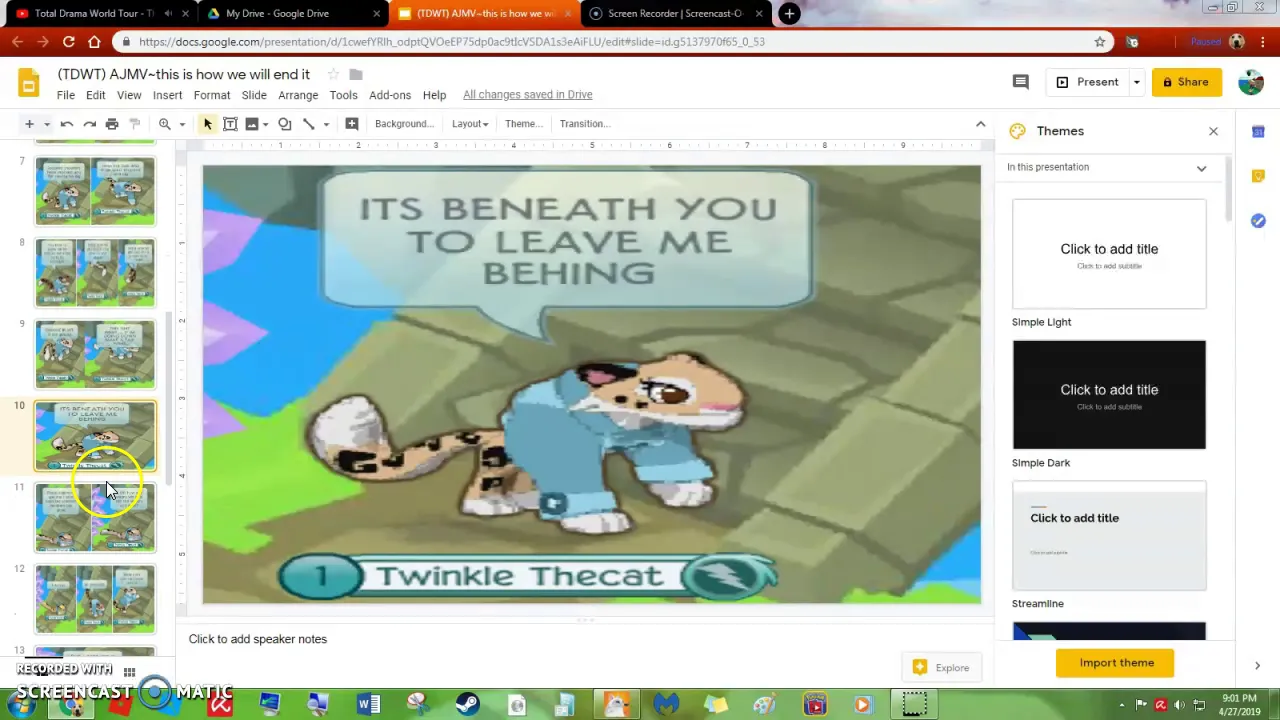
Task: Select the Shape tool
Action: tap(285, 124)
